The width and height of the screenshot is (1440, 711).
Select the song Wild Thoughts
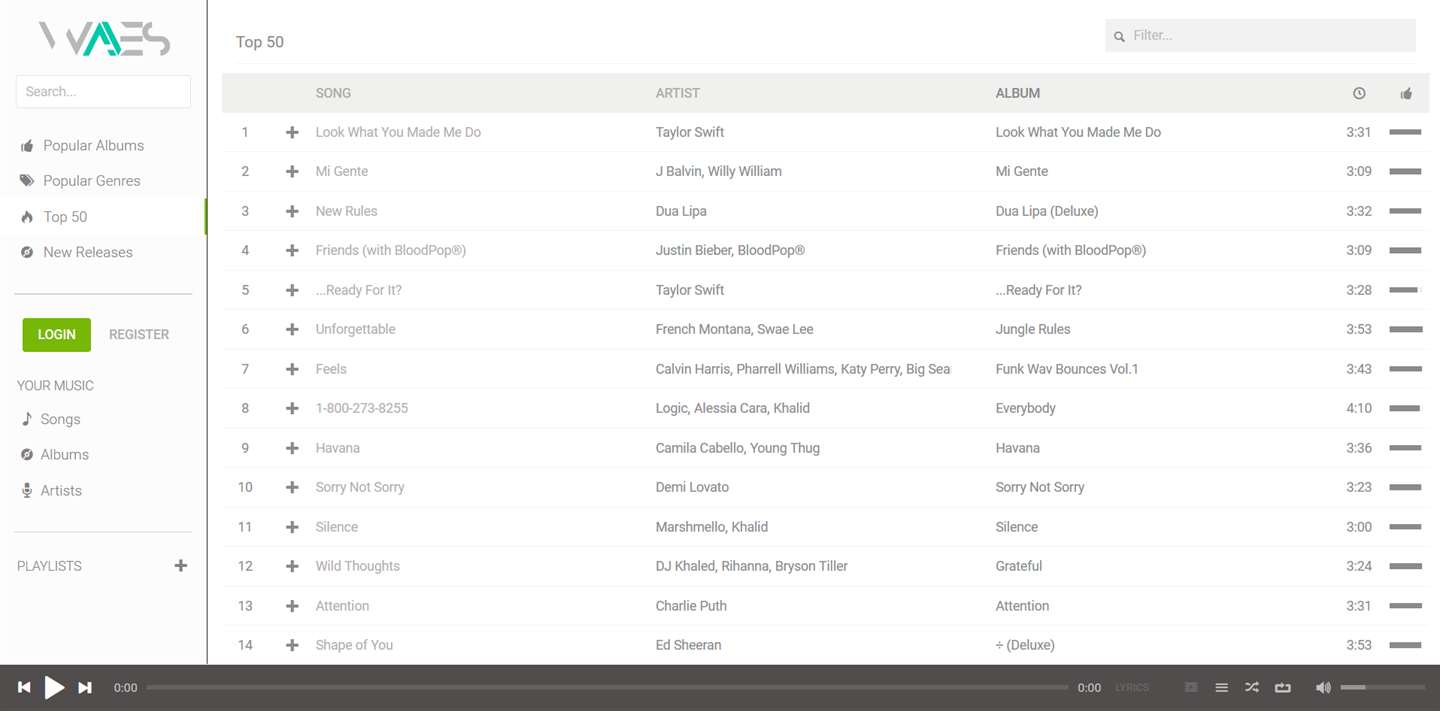(x=357, y=566)
